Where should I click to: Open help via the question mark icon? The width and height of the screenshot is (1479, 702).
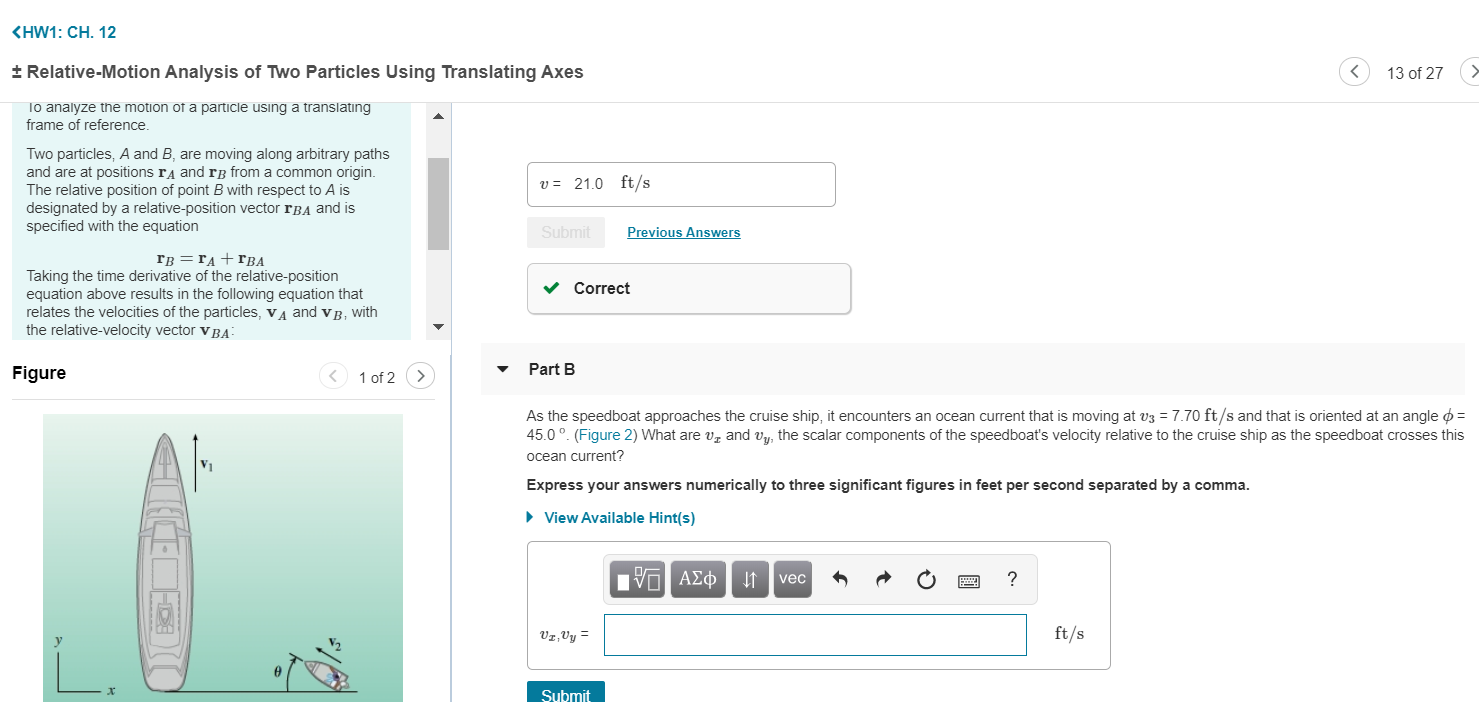[1011, 578]
